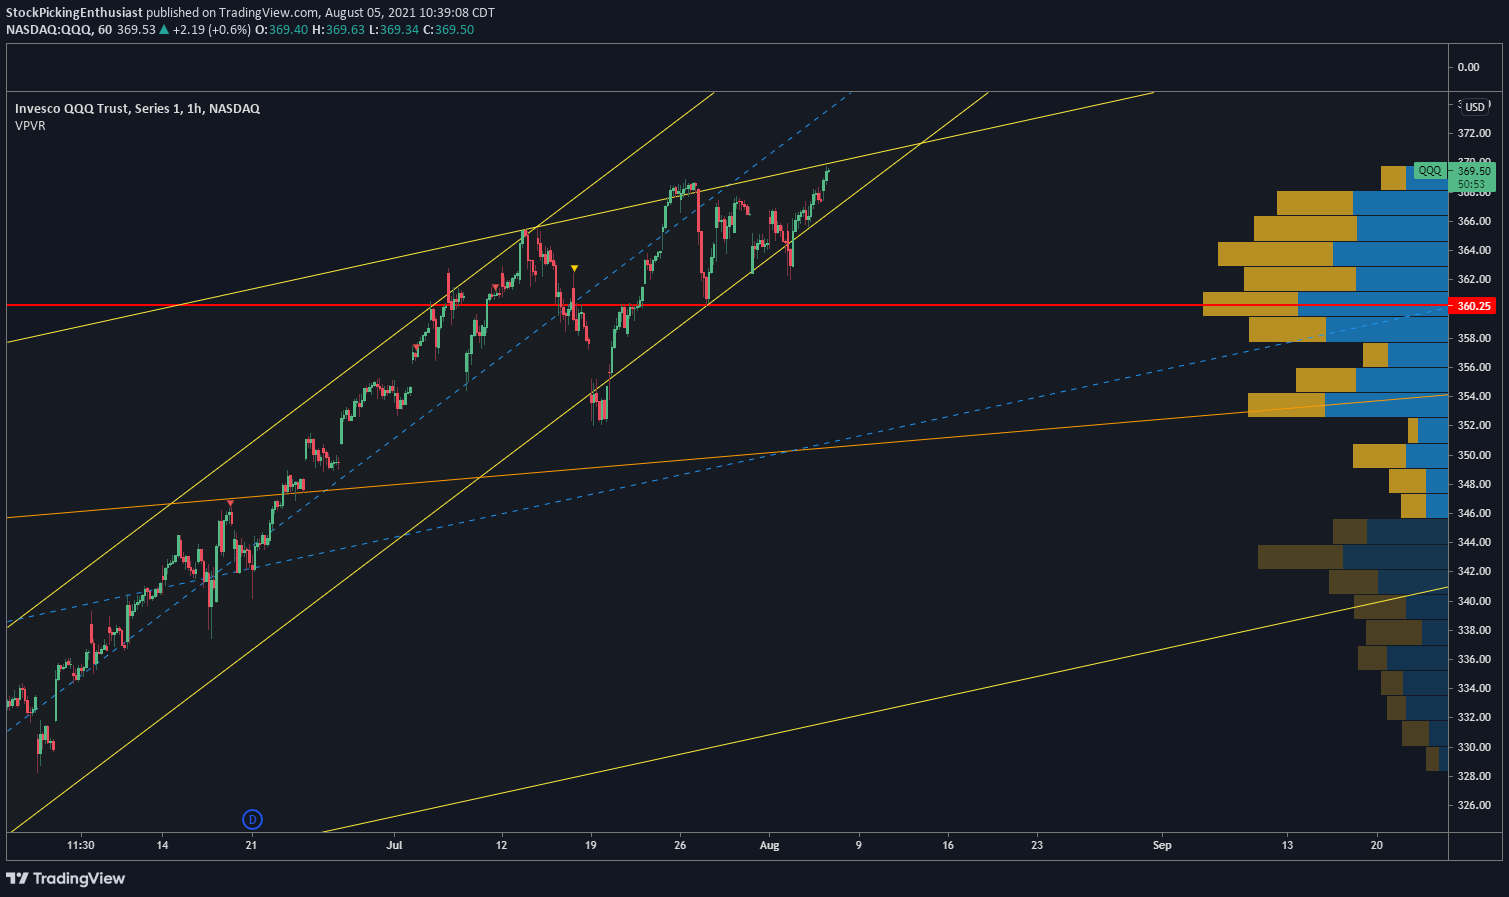1509x897 pixels.
Task: Click the +2.19 (+0.6%) change value
Action: [x=211, y=30]
